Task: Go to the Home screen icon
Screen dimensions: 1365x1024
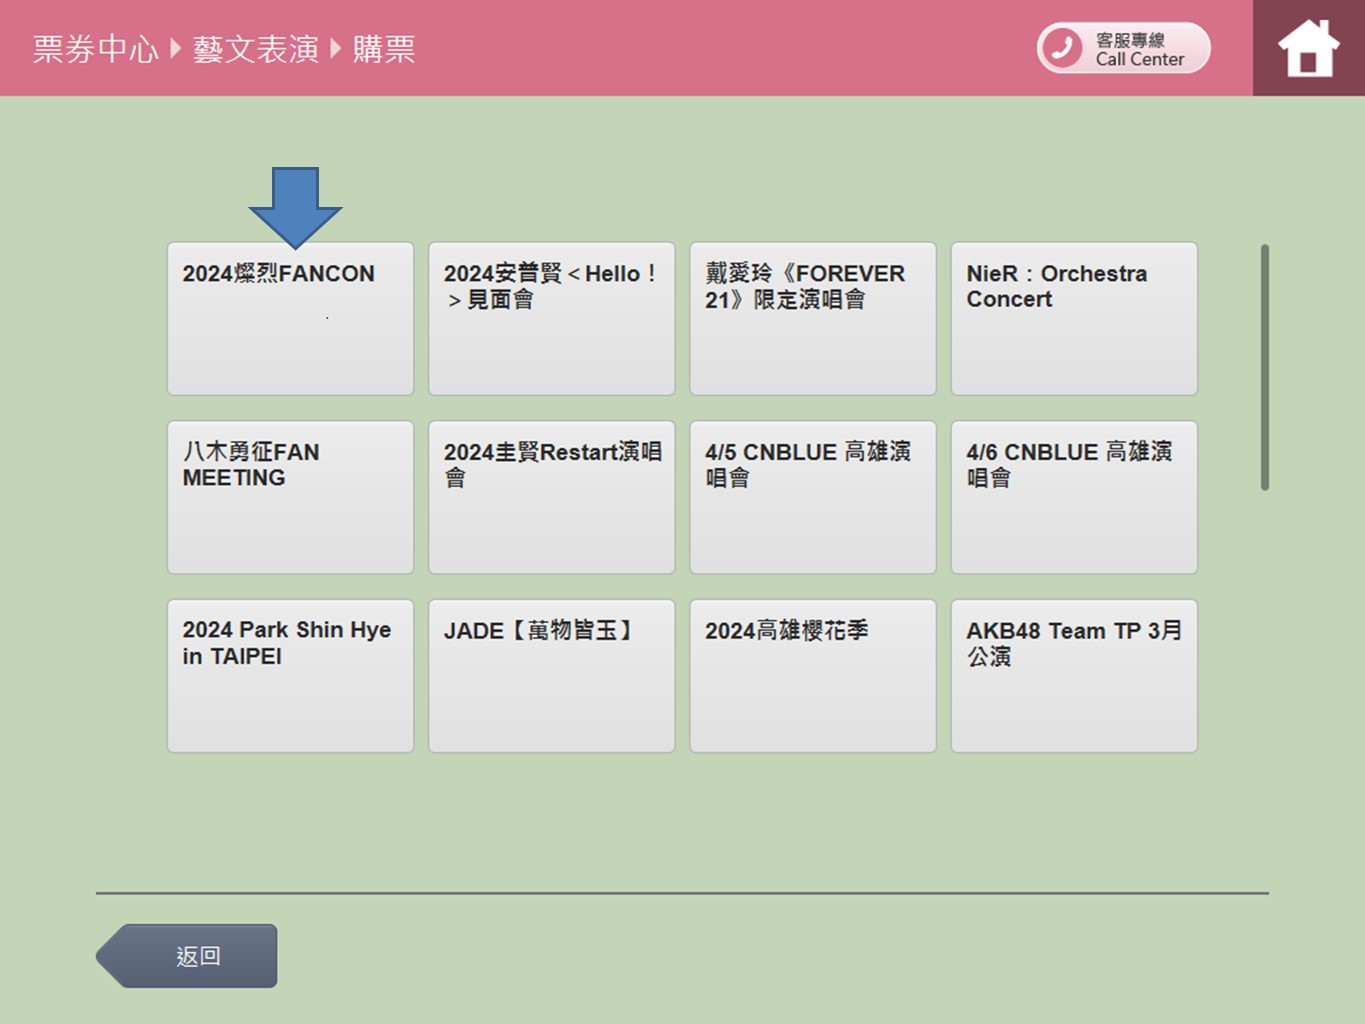Action: pos(1308,48)
